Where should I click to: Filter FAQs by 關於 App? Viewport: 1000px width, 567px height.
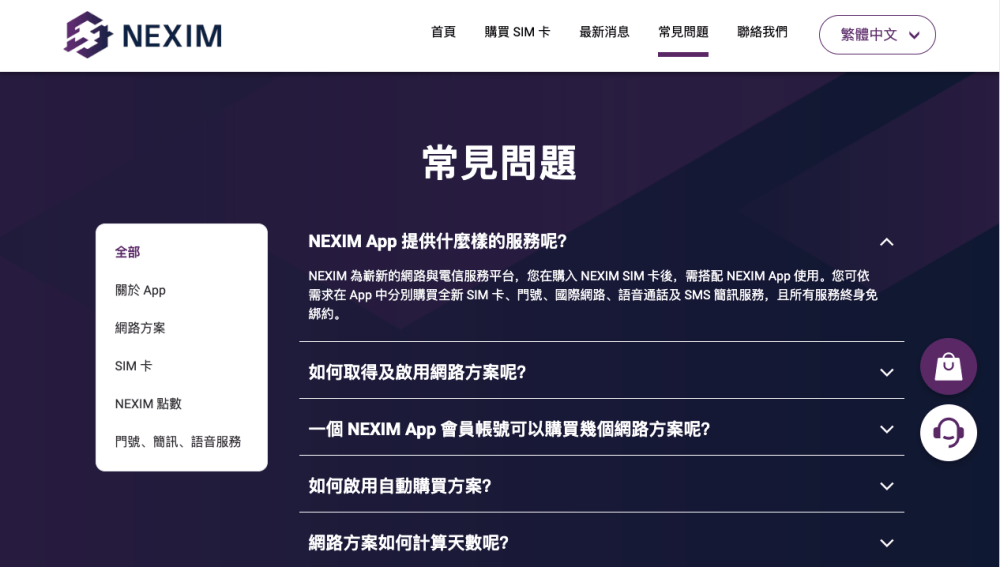tap(140, 290)
